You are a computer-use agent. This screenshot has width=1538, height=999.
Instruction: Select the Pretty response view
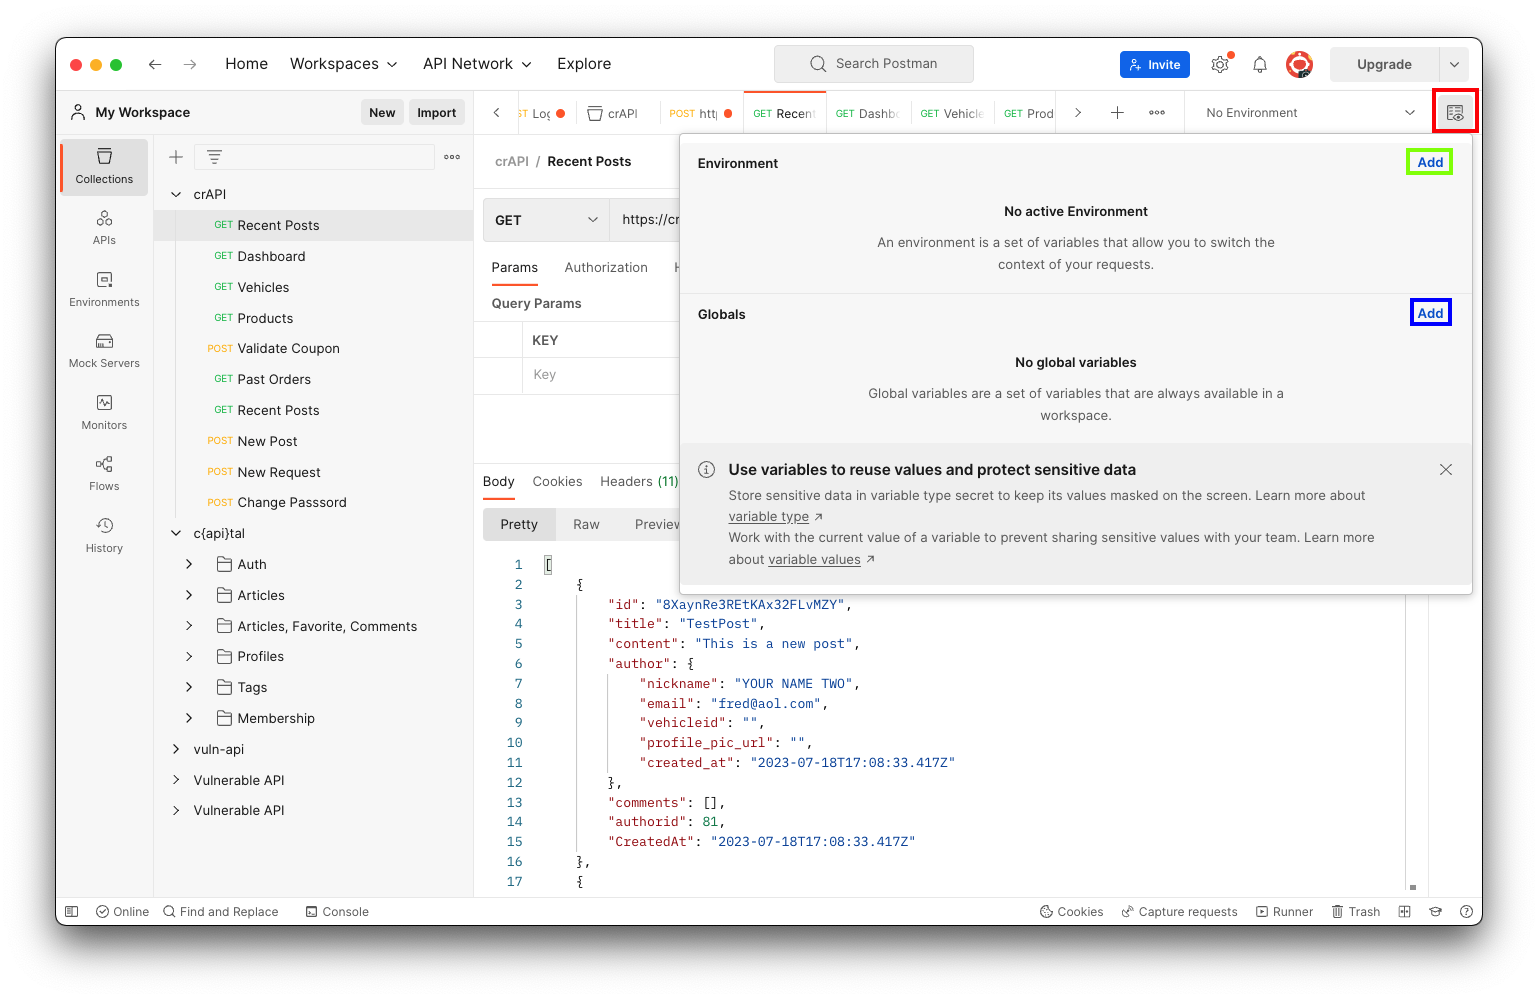[x=519, y=525]
